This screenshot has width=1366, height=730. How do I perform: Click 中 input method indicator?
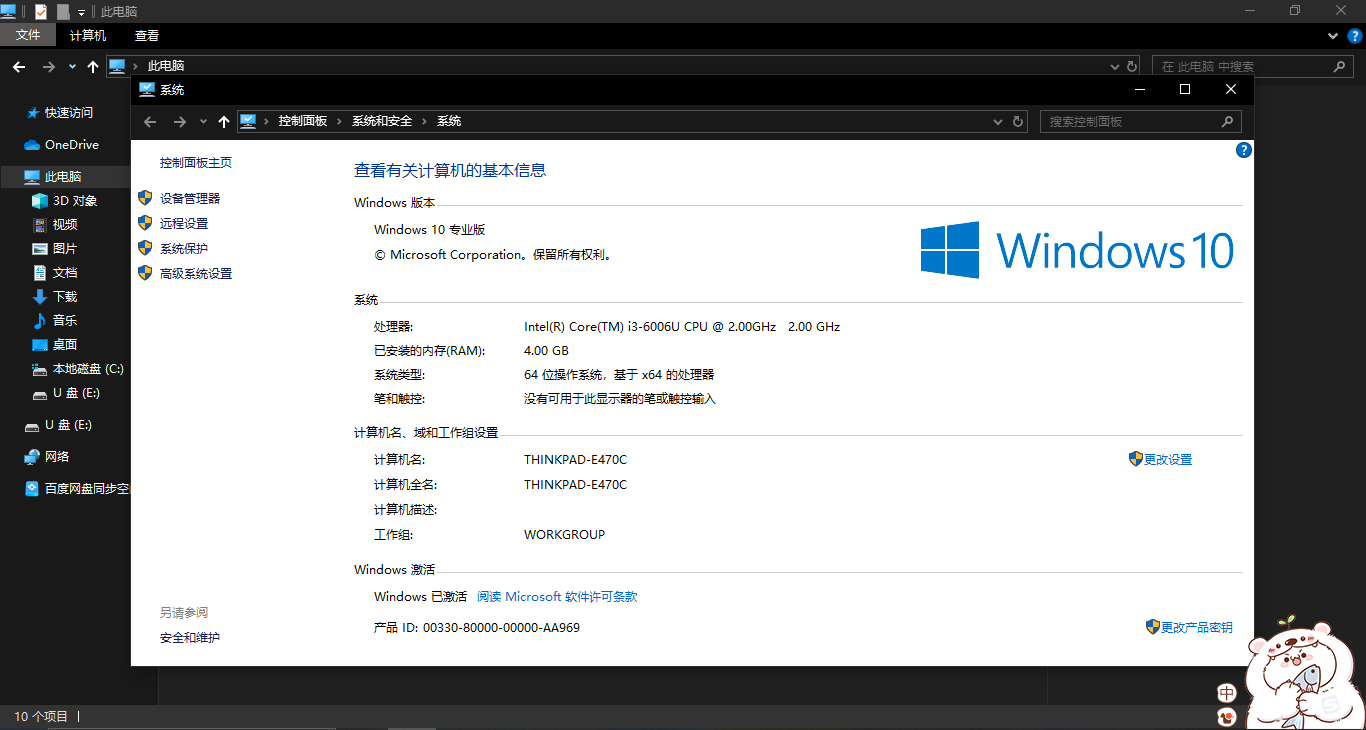pos(1227,693)
